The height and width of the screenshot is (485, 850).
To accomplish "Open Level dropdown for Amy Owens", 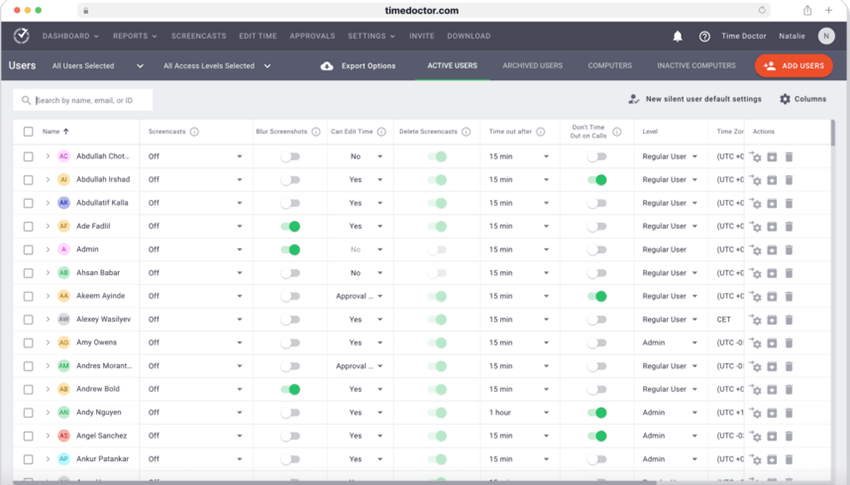I will coord(669,343).
